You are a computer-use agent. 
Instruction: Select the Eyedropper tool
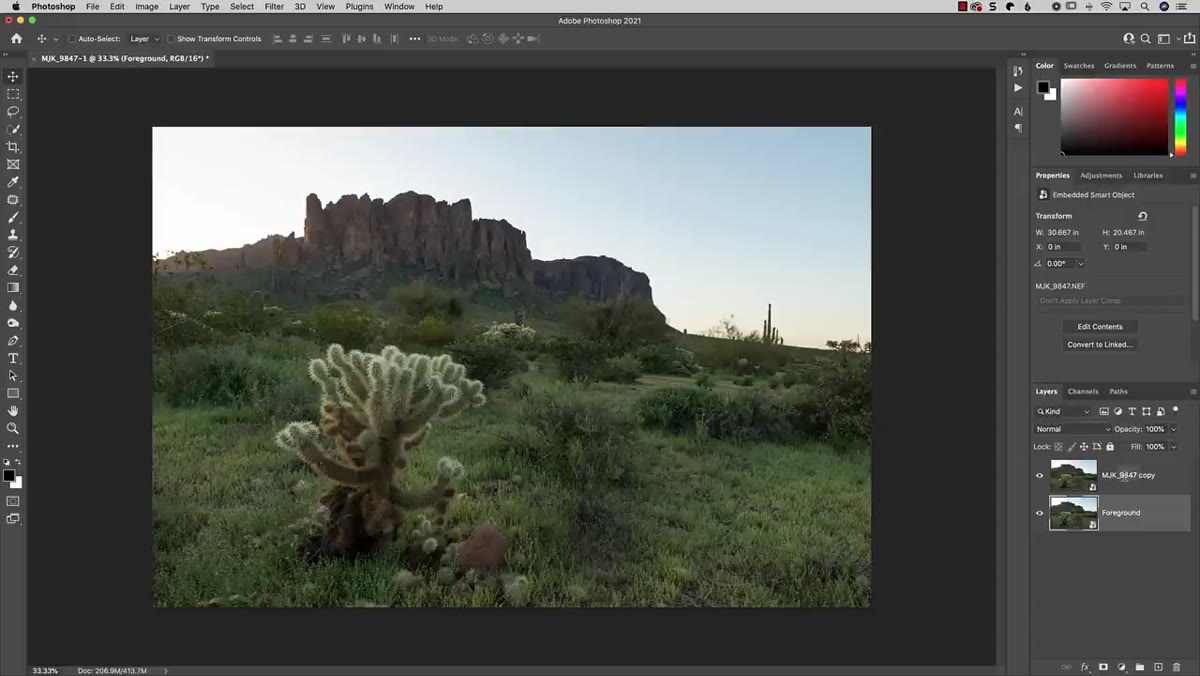coord(13,182)
